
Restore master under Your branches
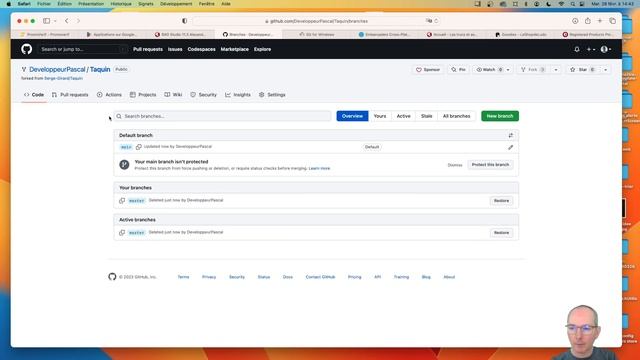(x=501, y=200)
